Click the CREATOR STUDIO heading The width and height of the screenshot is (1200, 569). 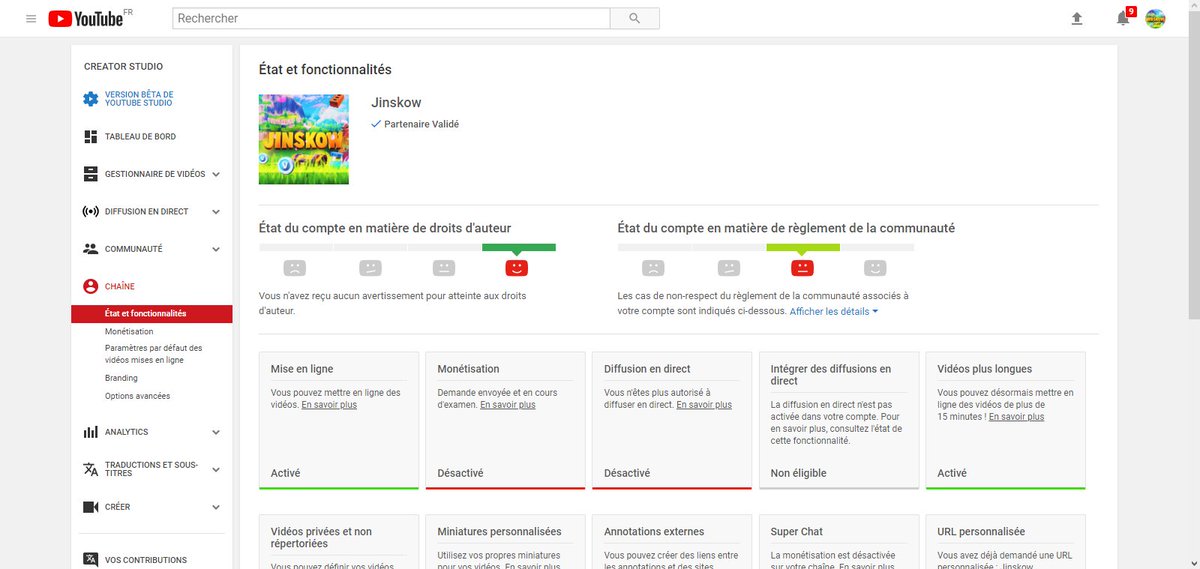coord(123,67)
